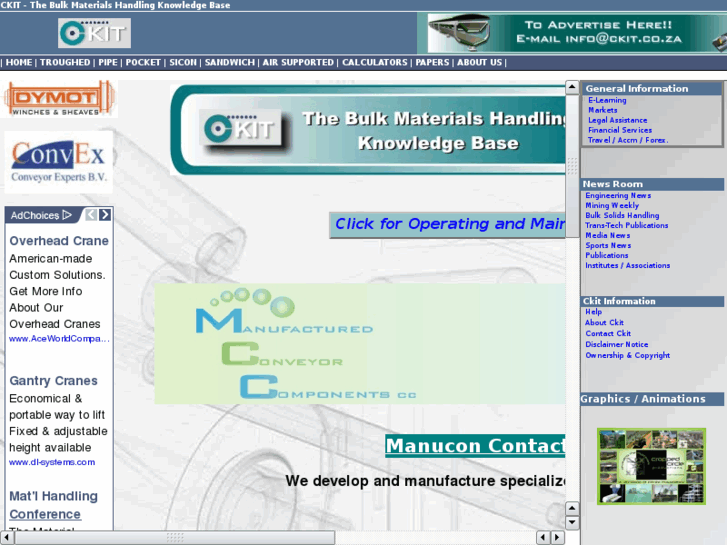Open the Bulk Solids Handling link
727x545 pixels.
click(x=622, y=215)
